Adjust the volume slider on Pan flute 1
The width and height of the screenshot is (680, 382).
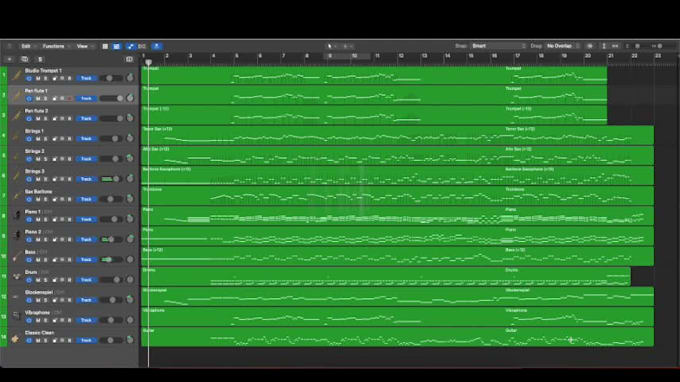click(x=111, y=98)
